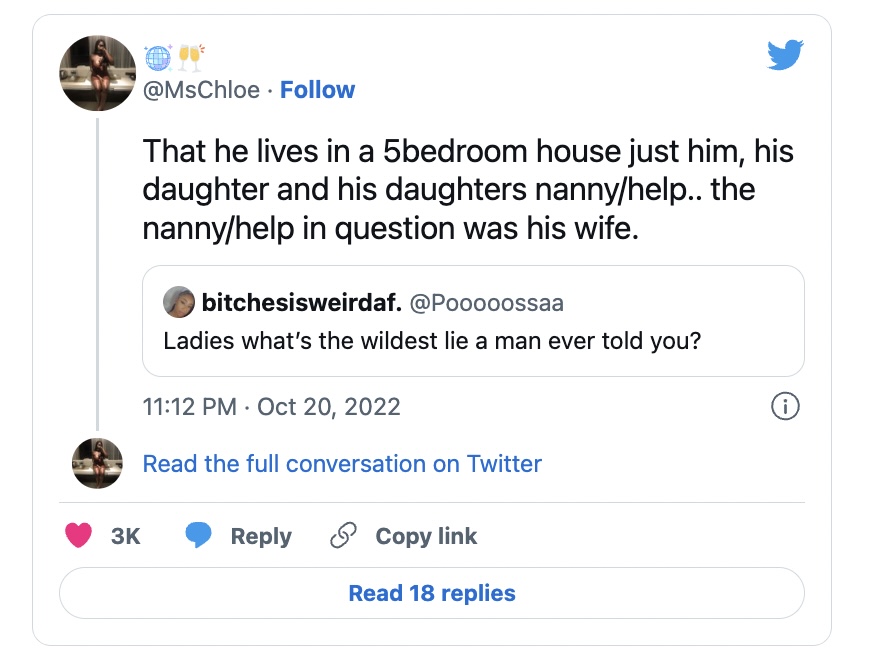Click the Reply text label
Viewport: 878px width, 660px height.
261,536
